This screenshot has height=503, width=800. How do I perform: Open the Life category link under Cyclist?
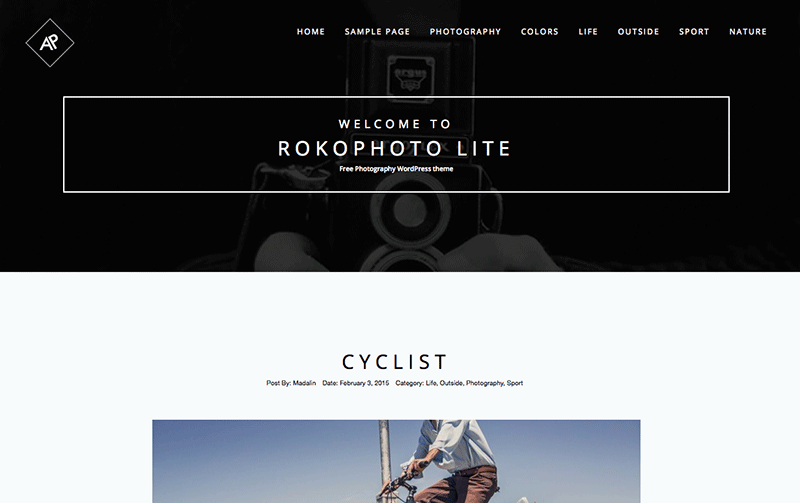[431, 383]
